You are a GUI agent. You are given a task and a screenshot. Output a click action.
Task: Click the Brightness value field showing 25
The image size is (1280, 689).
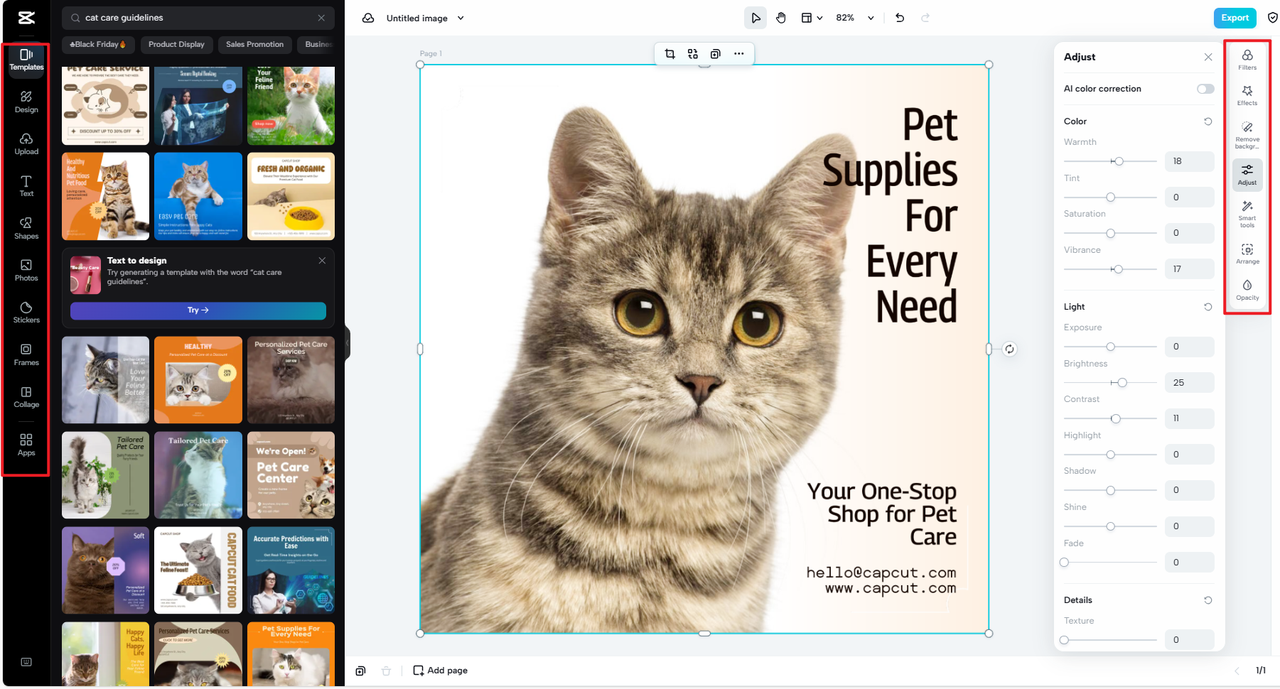(1189, 383)
